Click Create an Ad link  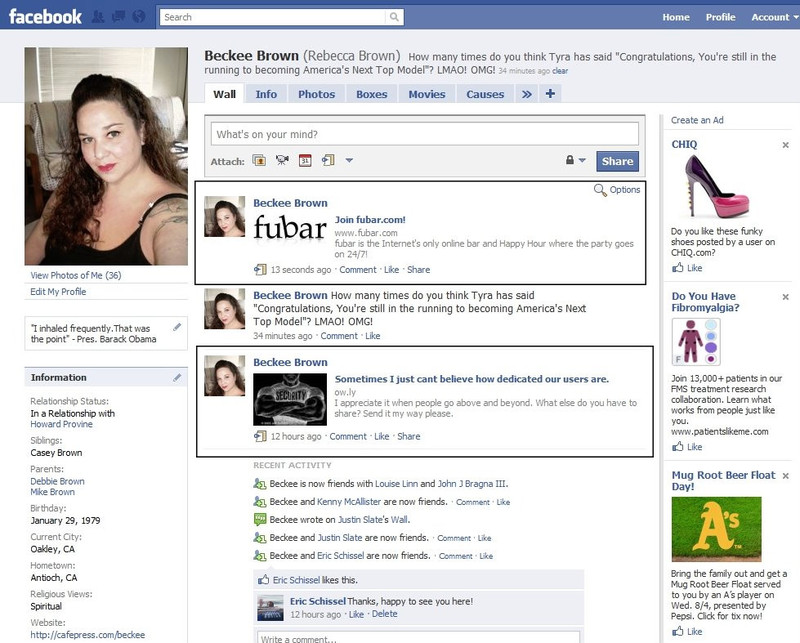tap(697, 120)
